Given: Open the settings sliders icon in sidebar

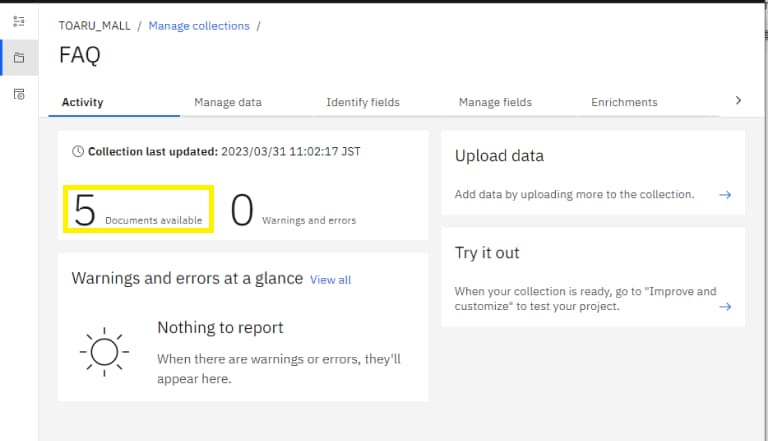Looking at the screenshot, I should click(x=18, y=20).
